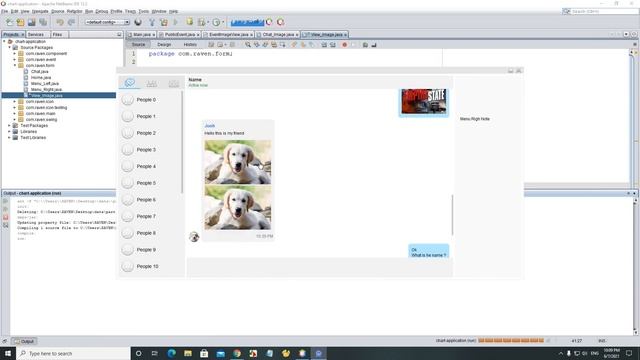Open the default config dropdown

point(107,22)
